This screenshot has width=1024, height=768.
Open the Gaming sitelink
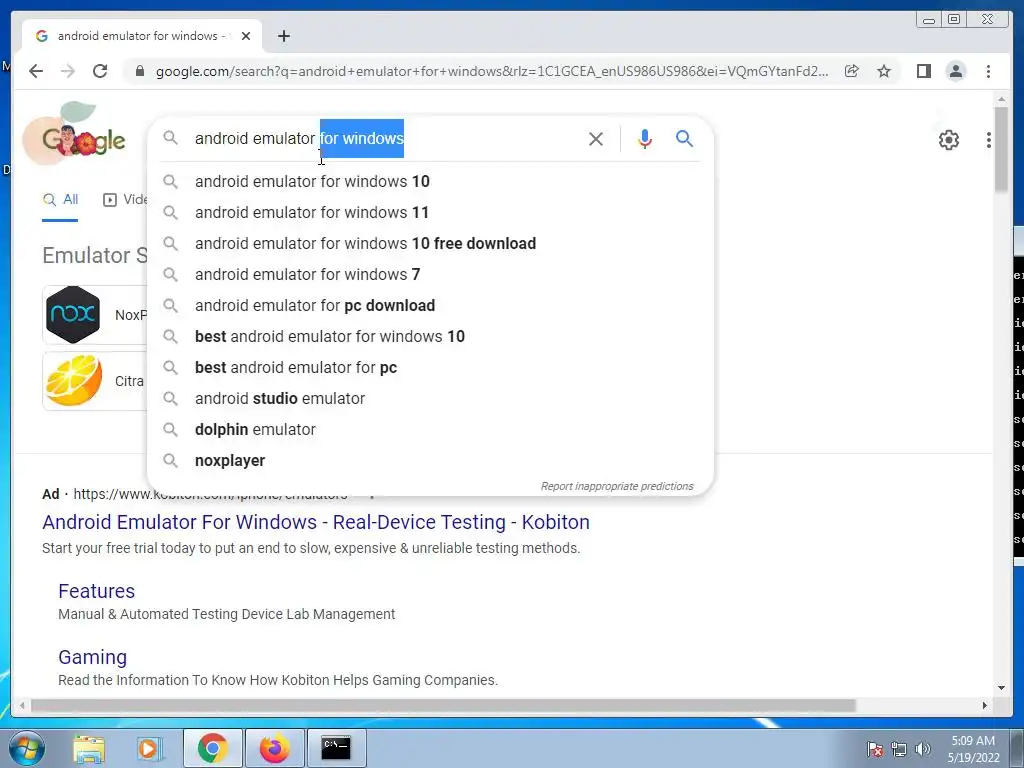(x=93, y=657)
